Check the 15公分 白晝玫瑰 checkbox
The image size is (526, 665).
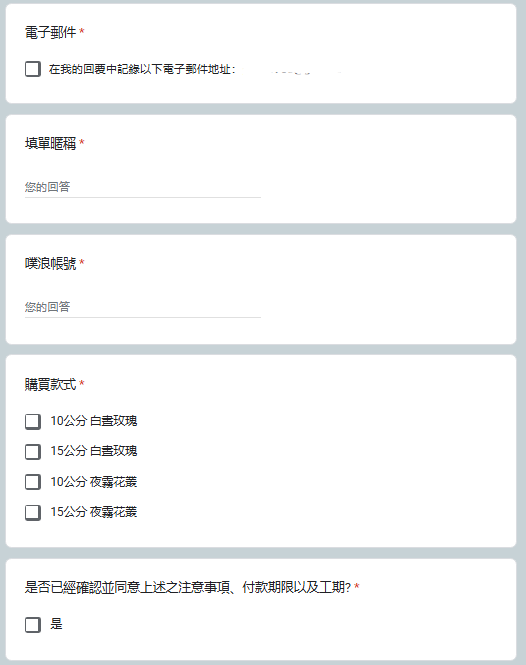pyautogui.click(x=33, y=452)
